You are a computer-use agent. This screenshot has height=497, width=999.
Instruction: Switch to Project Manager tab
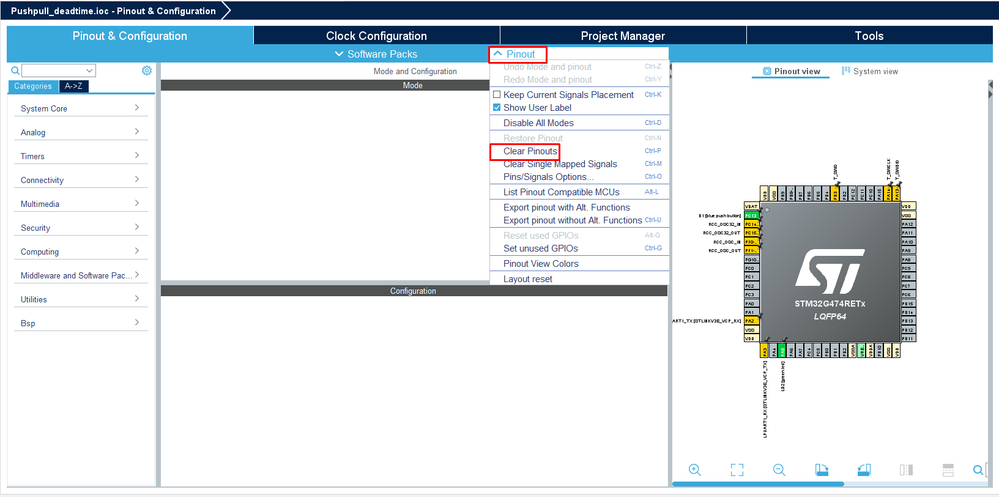coord(622,36)
